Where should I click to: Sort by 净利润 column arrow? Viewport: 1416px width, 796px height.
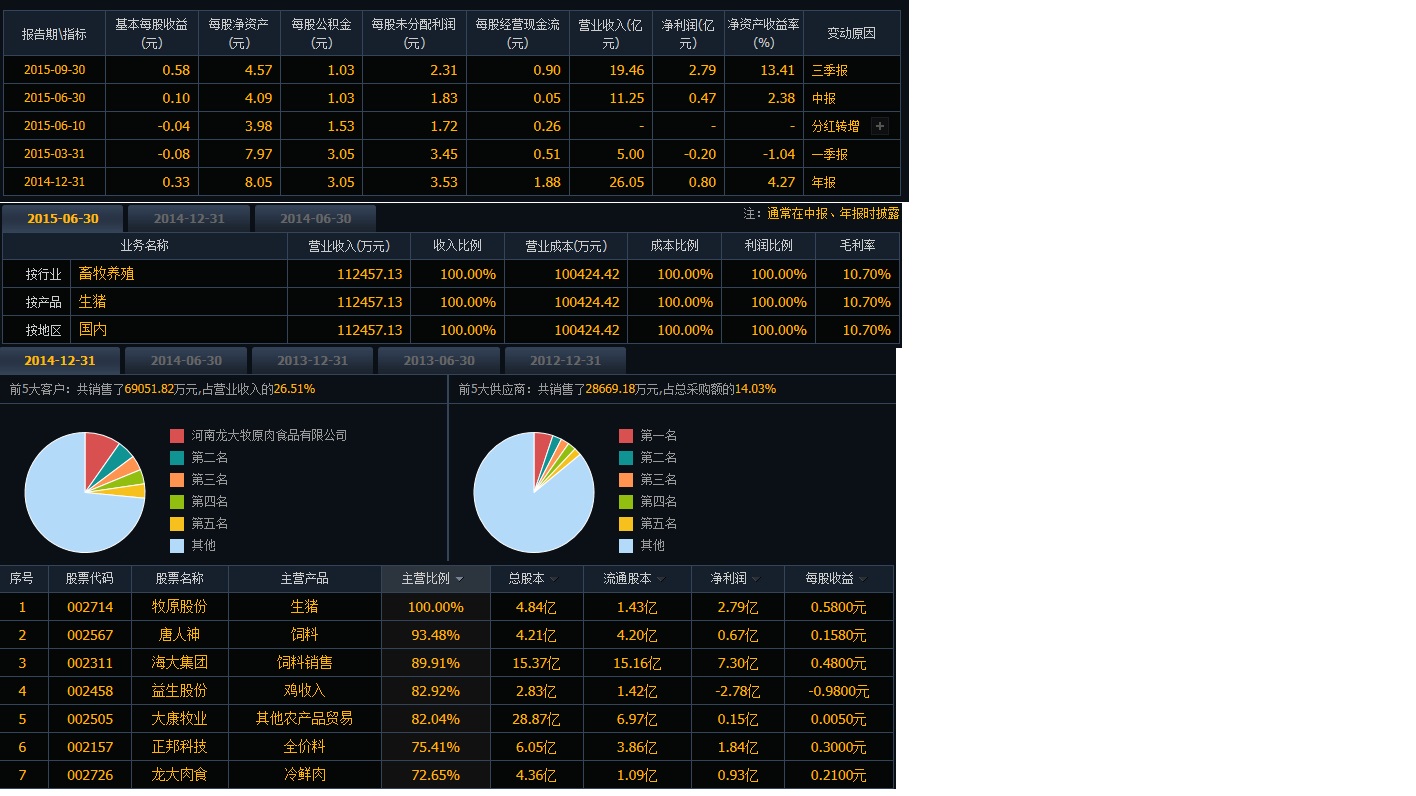point(755,579)
